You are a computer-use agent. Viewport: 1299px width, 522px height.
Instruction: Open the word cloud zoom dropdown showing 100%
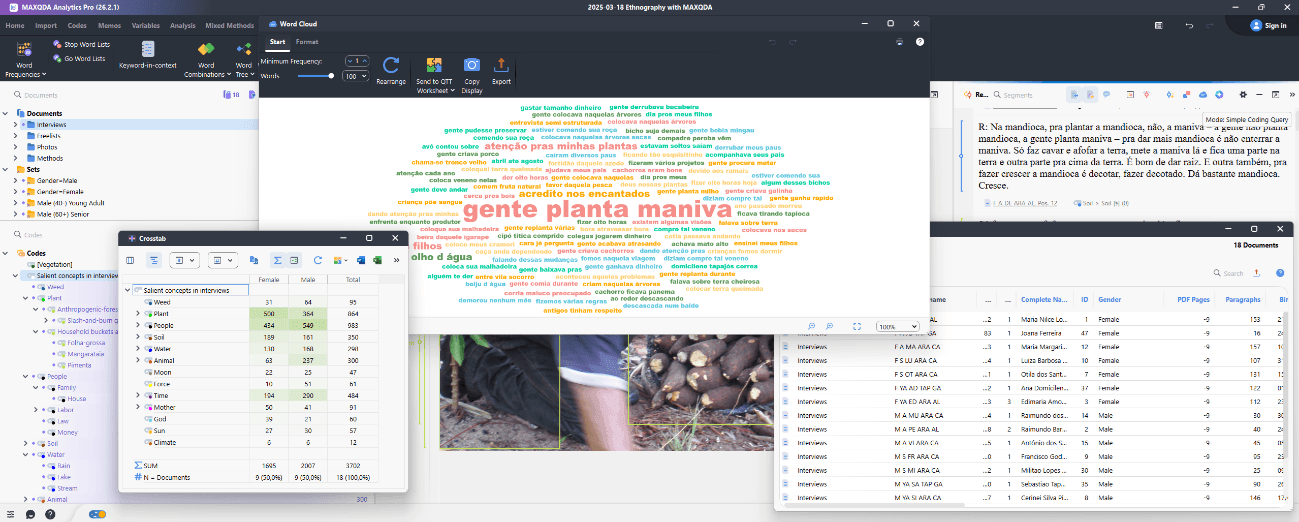(x=897, y=326)
